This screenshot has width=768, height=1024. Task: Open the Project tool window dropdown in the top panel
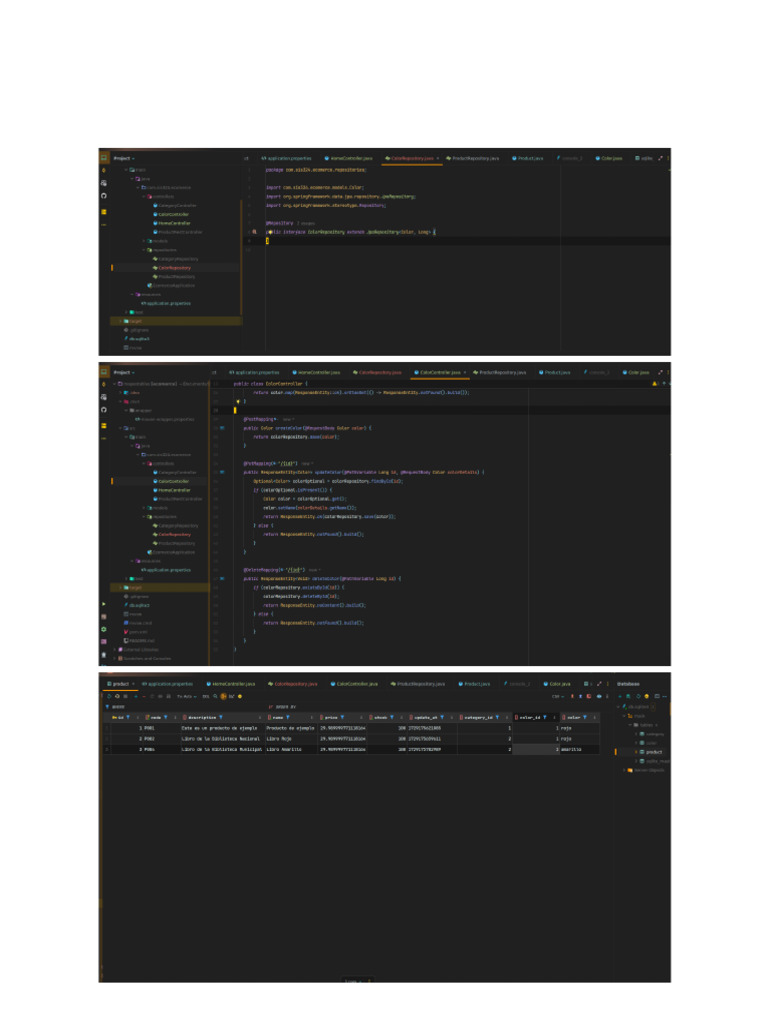pos(123,158)
